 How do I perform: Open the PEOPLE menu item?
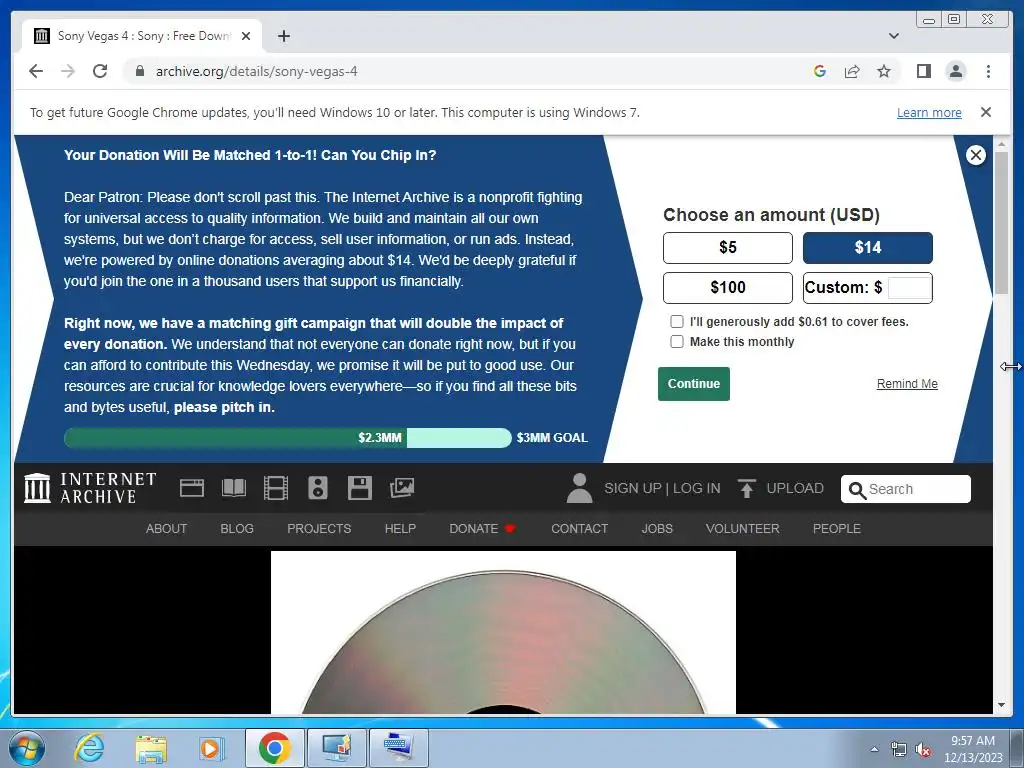pos(837,528)
